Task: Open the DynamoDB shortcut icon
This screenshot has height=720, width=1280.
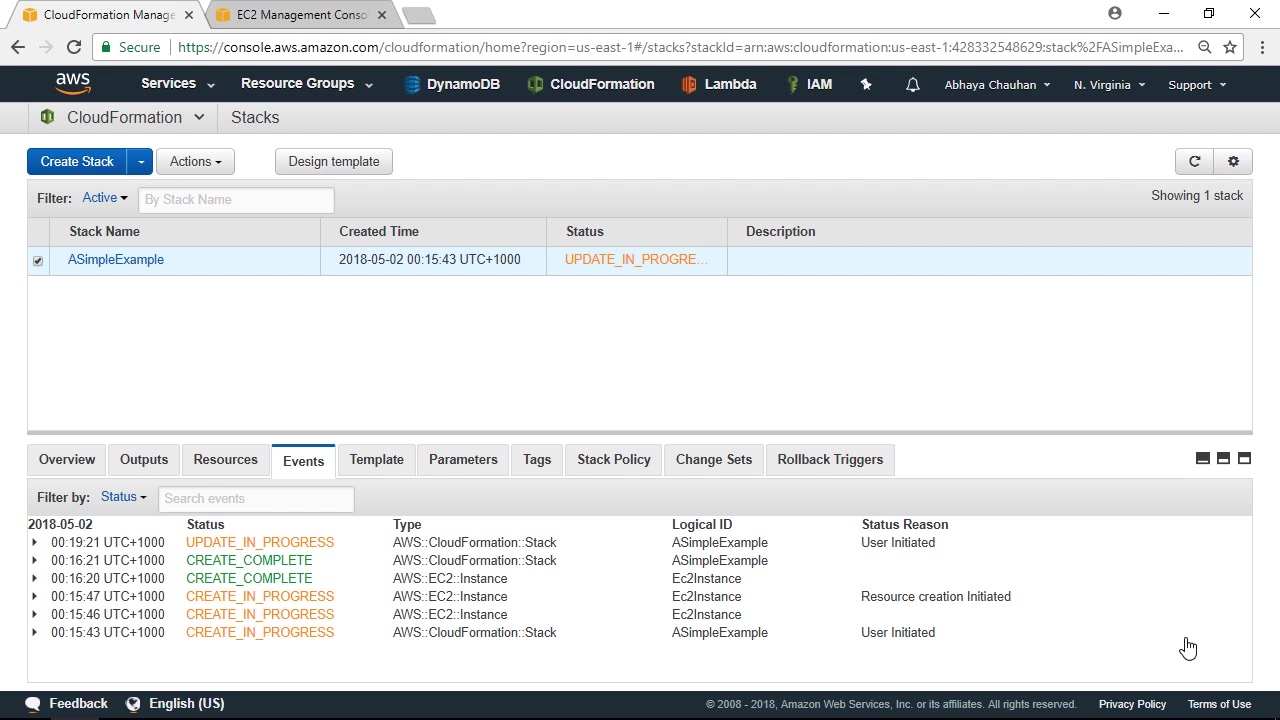Action: point(412,85)
